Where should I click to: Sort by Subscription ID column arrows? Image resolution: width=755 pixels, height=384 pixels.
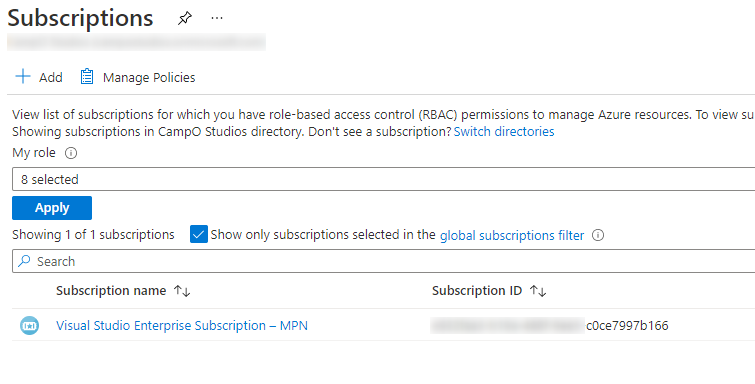coord(538,291)
